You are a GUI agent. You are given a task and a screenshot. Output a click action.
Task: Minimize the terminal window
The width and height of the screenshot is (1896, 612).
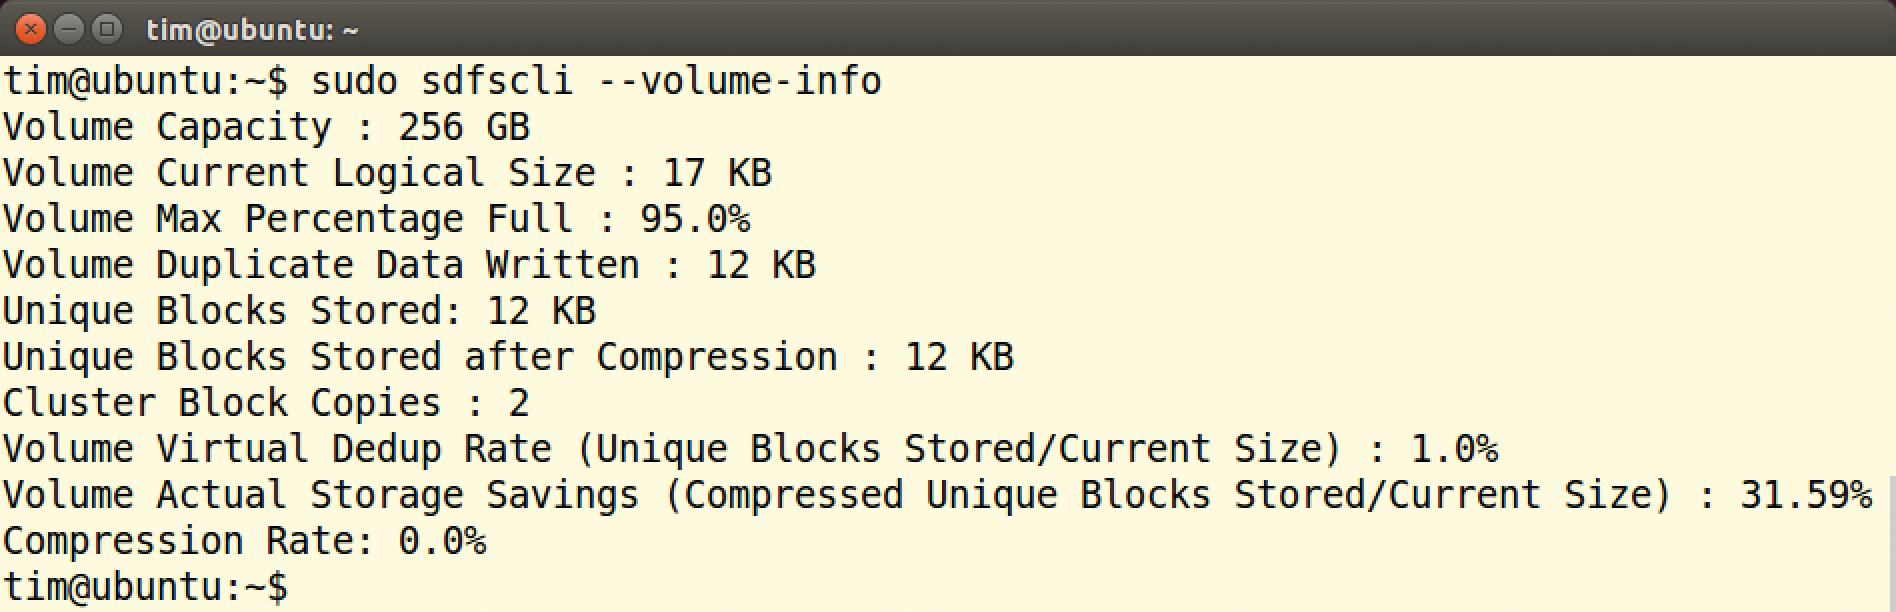tap(68, 29)
